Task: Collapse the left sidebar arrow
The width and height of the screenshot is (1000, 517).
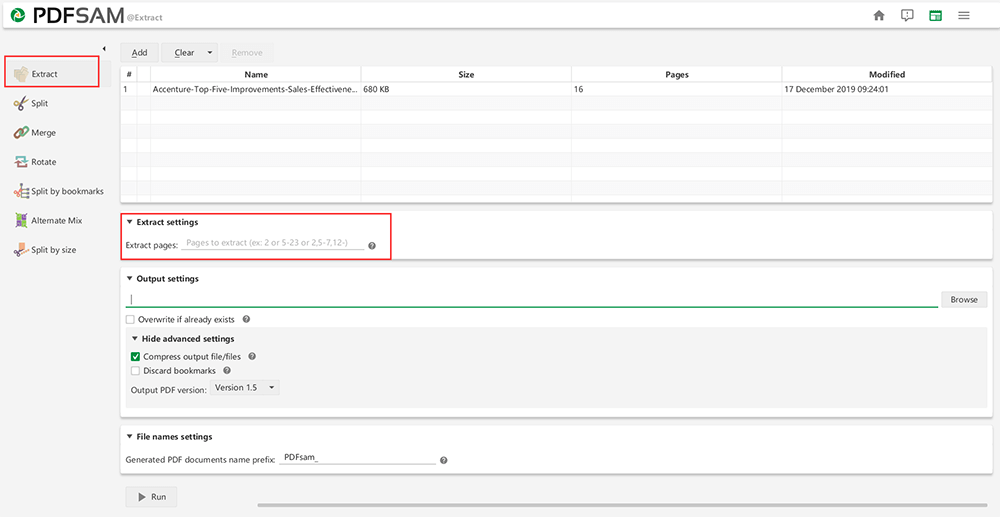Action: pos(104,49)
